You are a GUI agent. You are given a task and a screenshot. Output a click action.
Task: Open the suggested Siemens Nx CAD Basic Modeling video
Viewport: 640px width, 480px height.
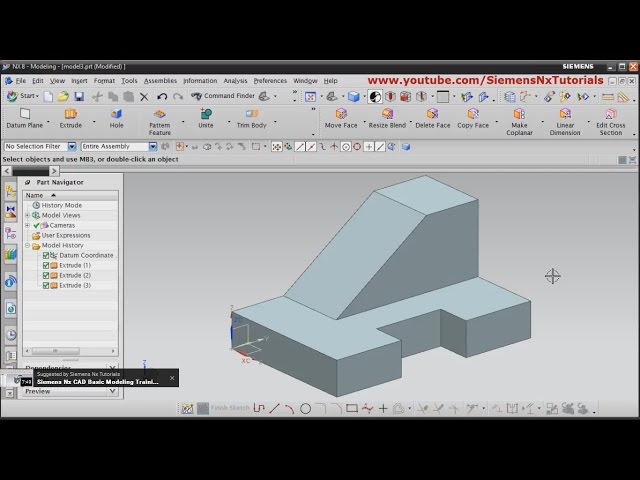pyautogui.click(x=98, y=382)
